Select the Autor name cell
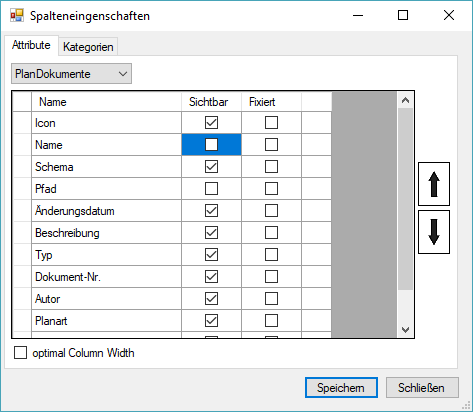Viewport: 473px width, 412px height. tap(107, 299)
